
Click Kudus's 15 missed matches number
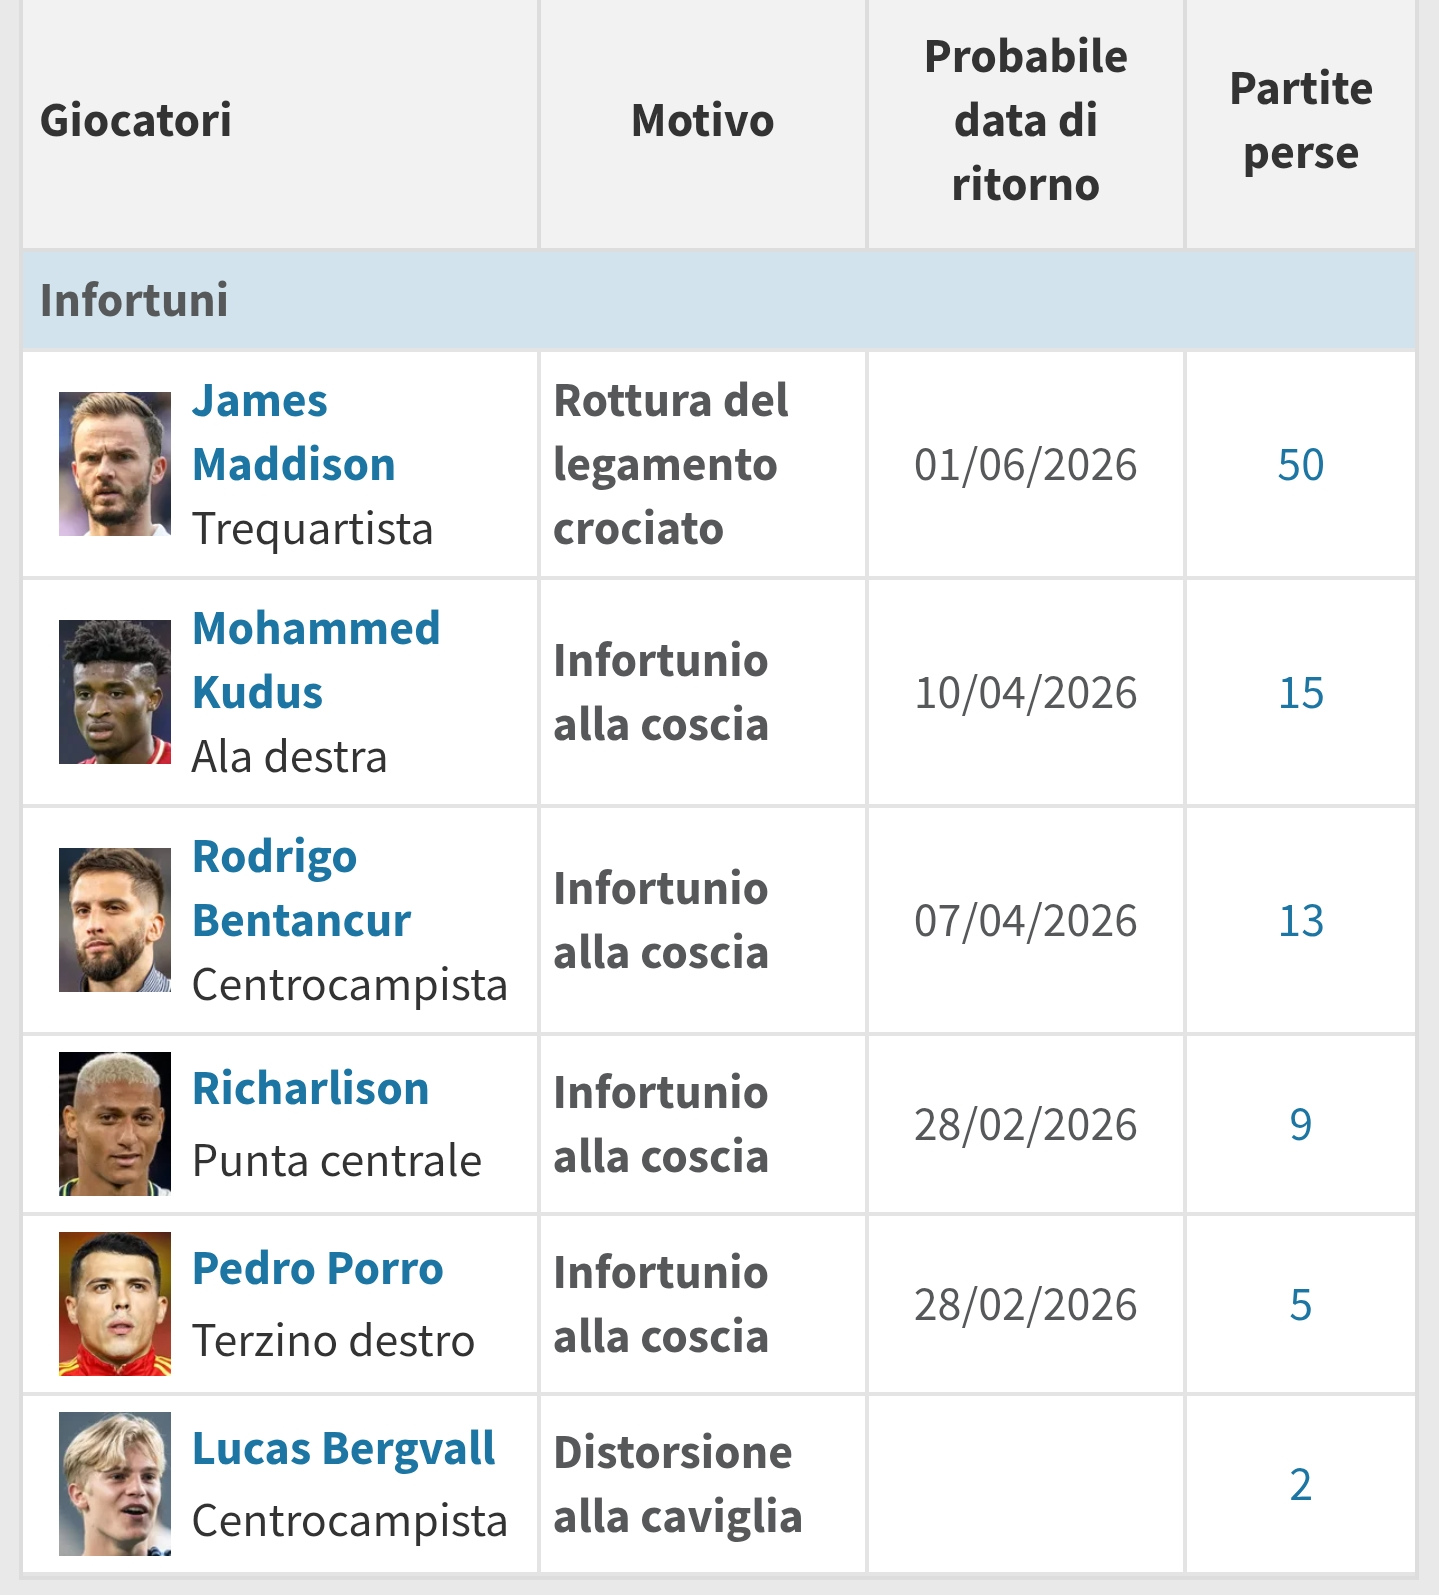pos(1300,693)
